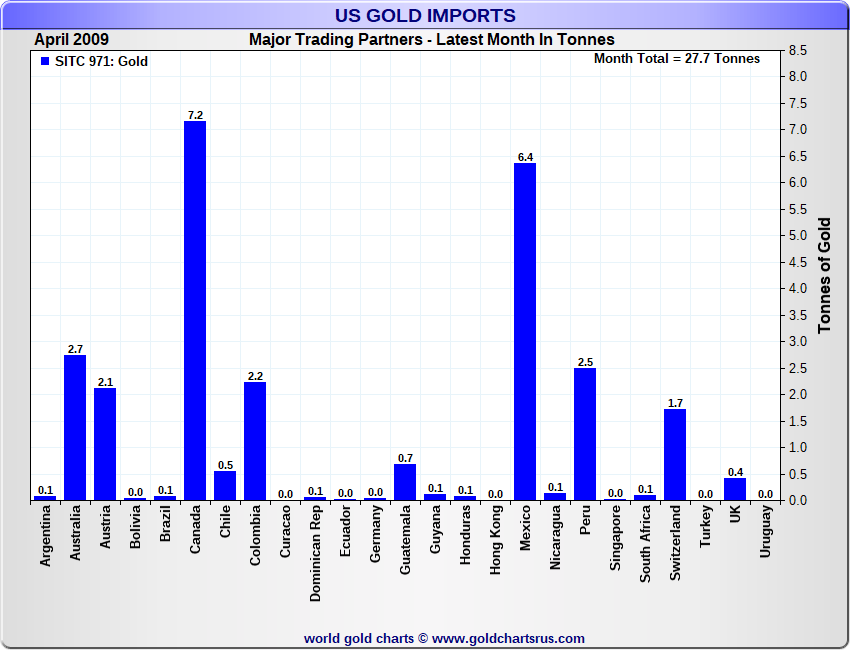Click the 8.5 tick on y-axis
This screenshot has width=850, height=650.
point(797,50)
